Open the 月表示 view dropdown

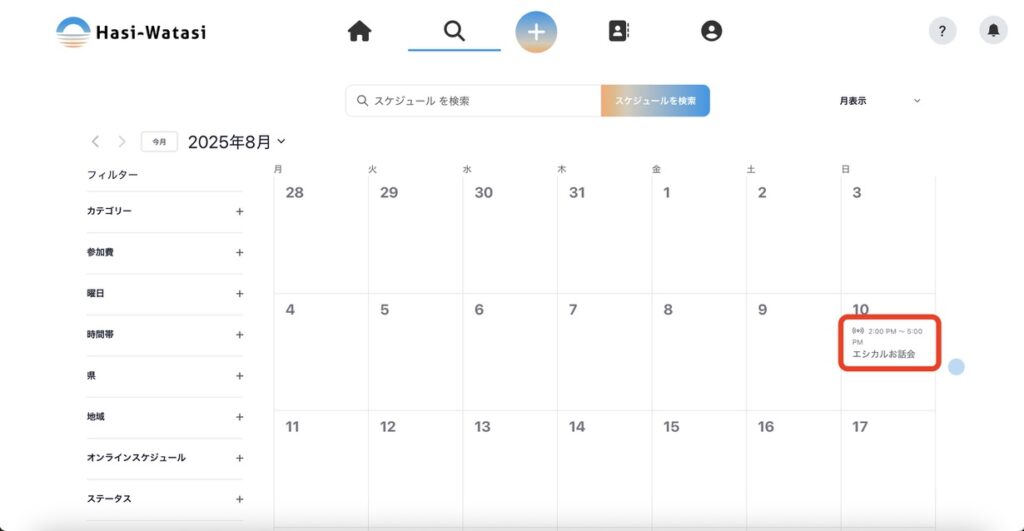tap(879, 101)
